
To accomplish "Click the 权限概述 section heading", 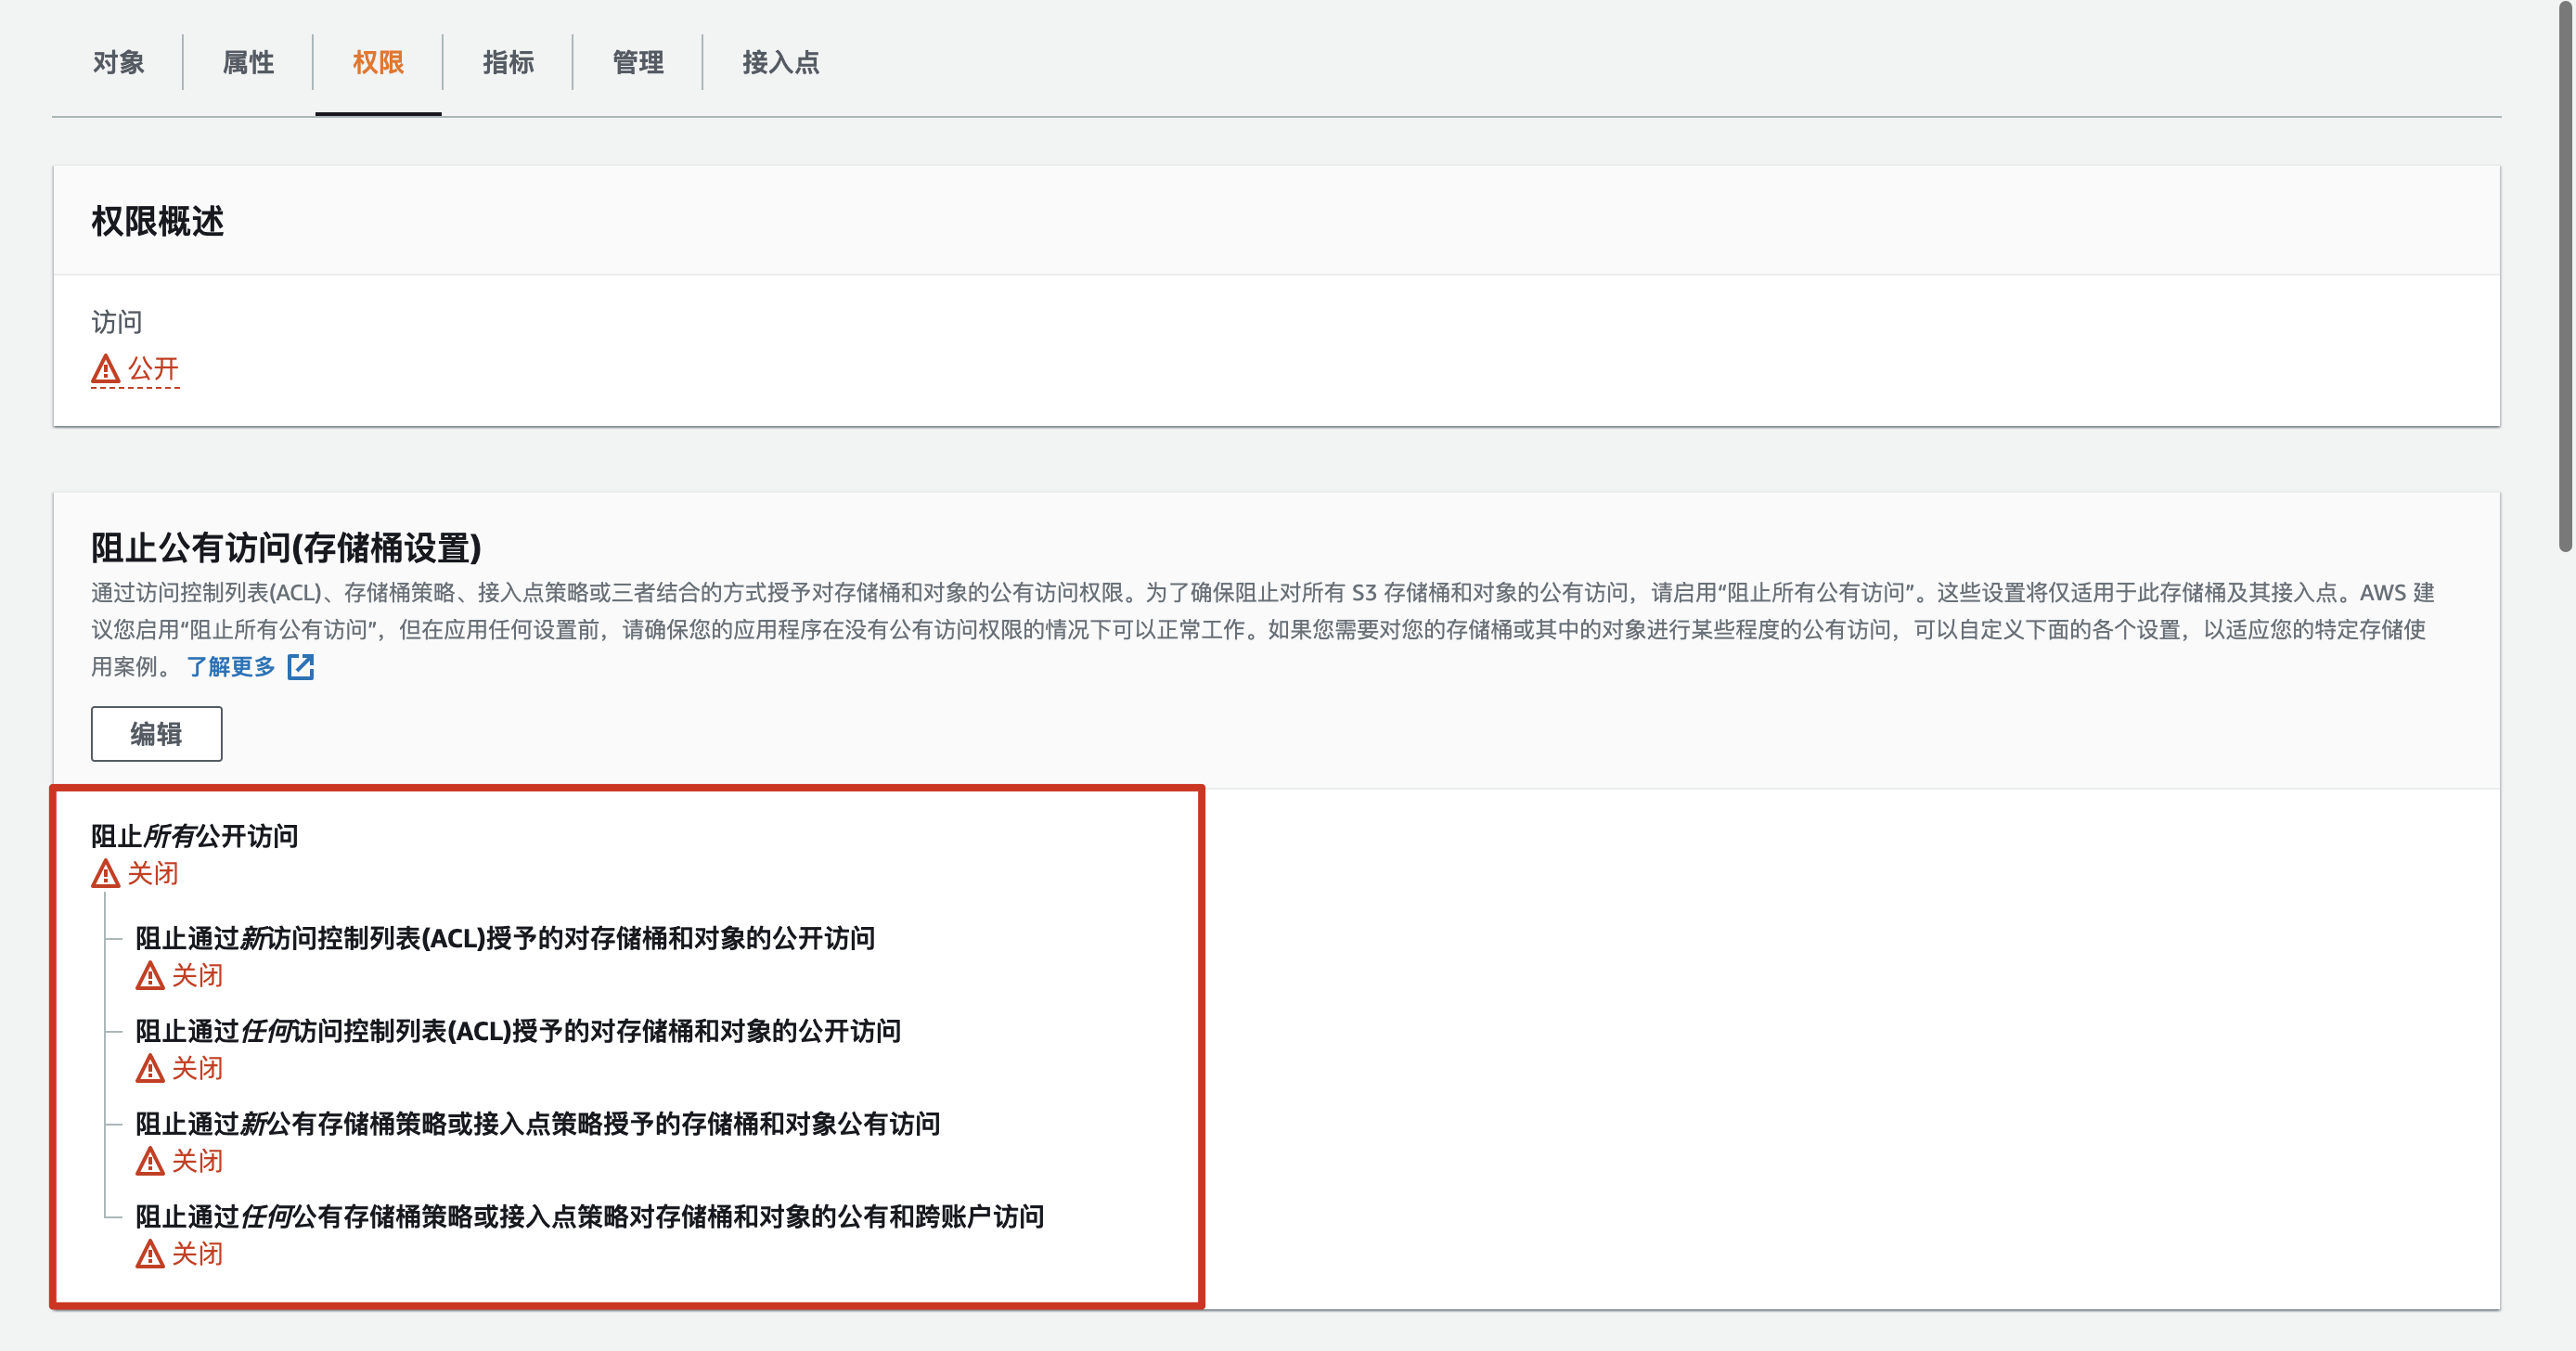I will click(158, 221).
